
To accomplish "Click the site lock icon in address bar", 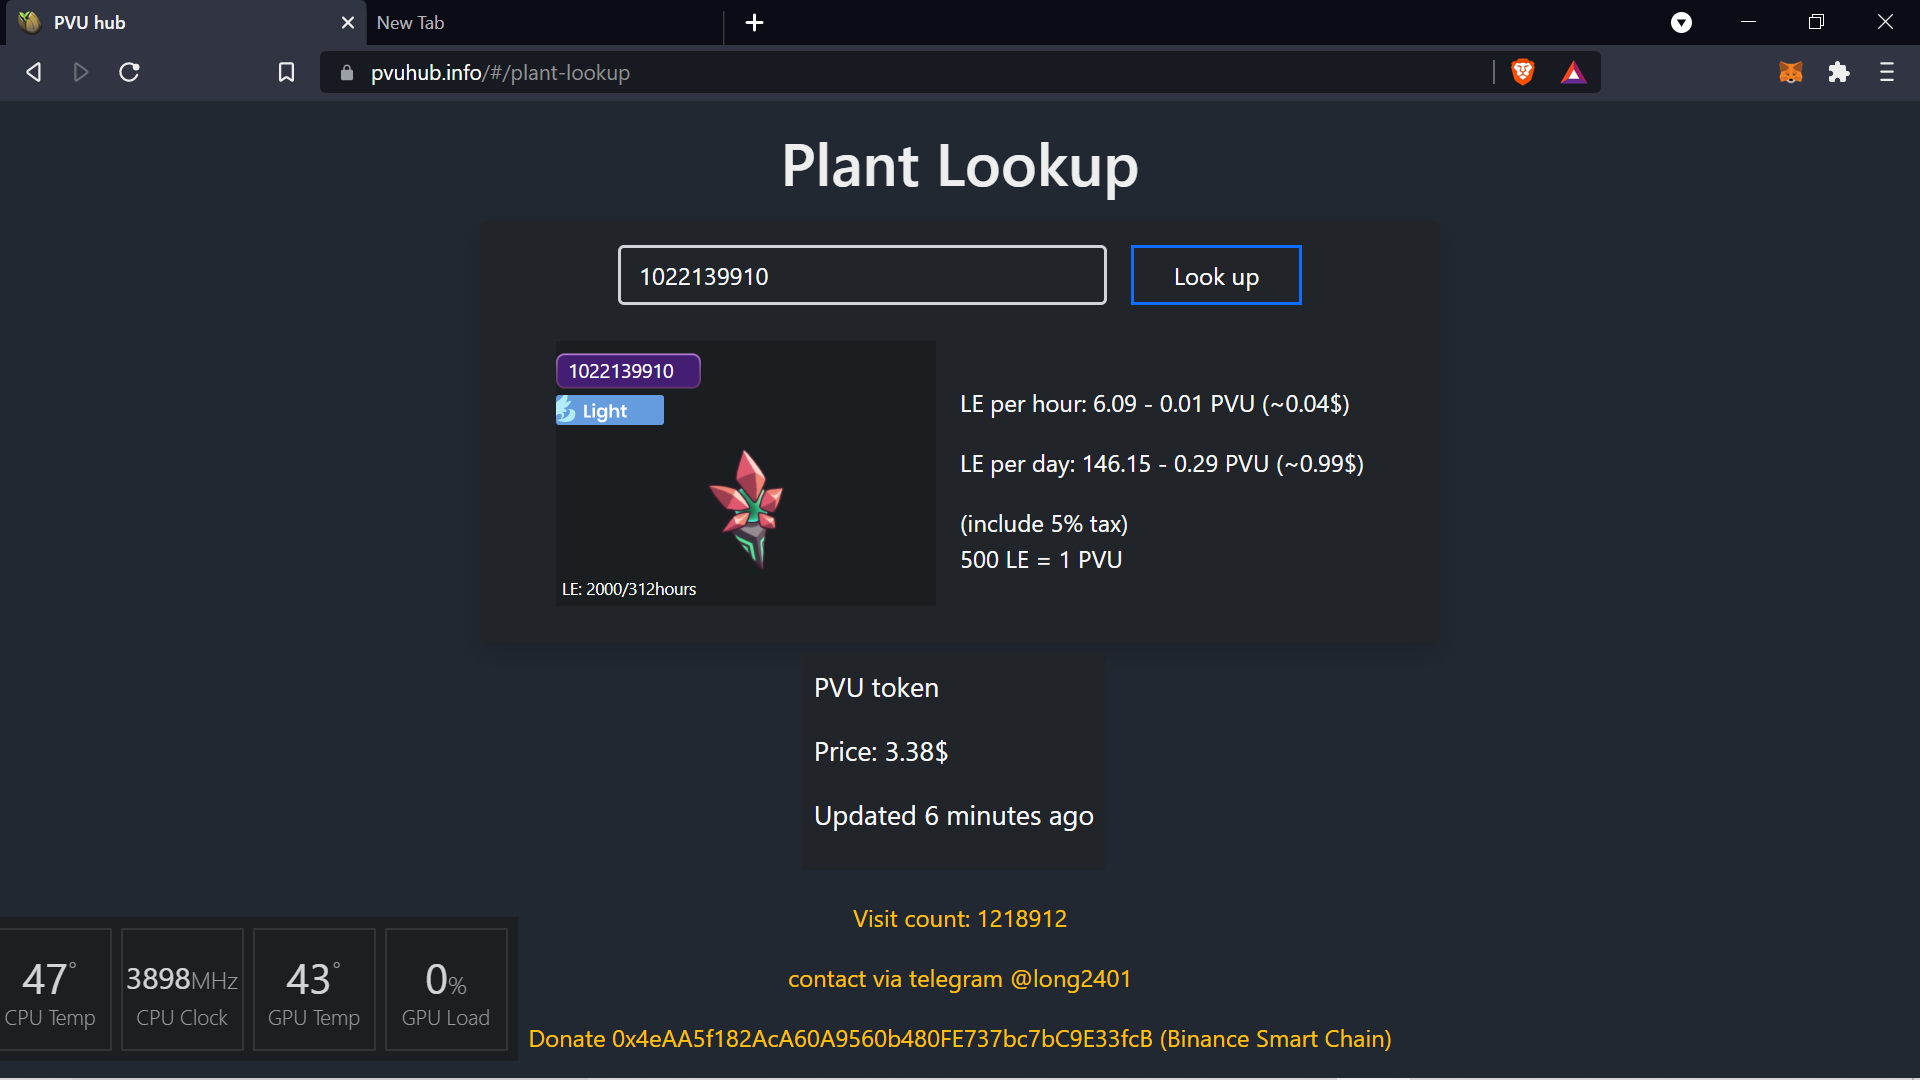I will click(347, 73).
